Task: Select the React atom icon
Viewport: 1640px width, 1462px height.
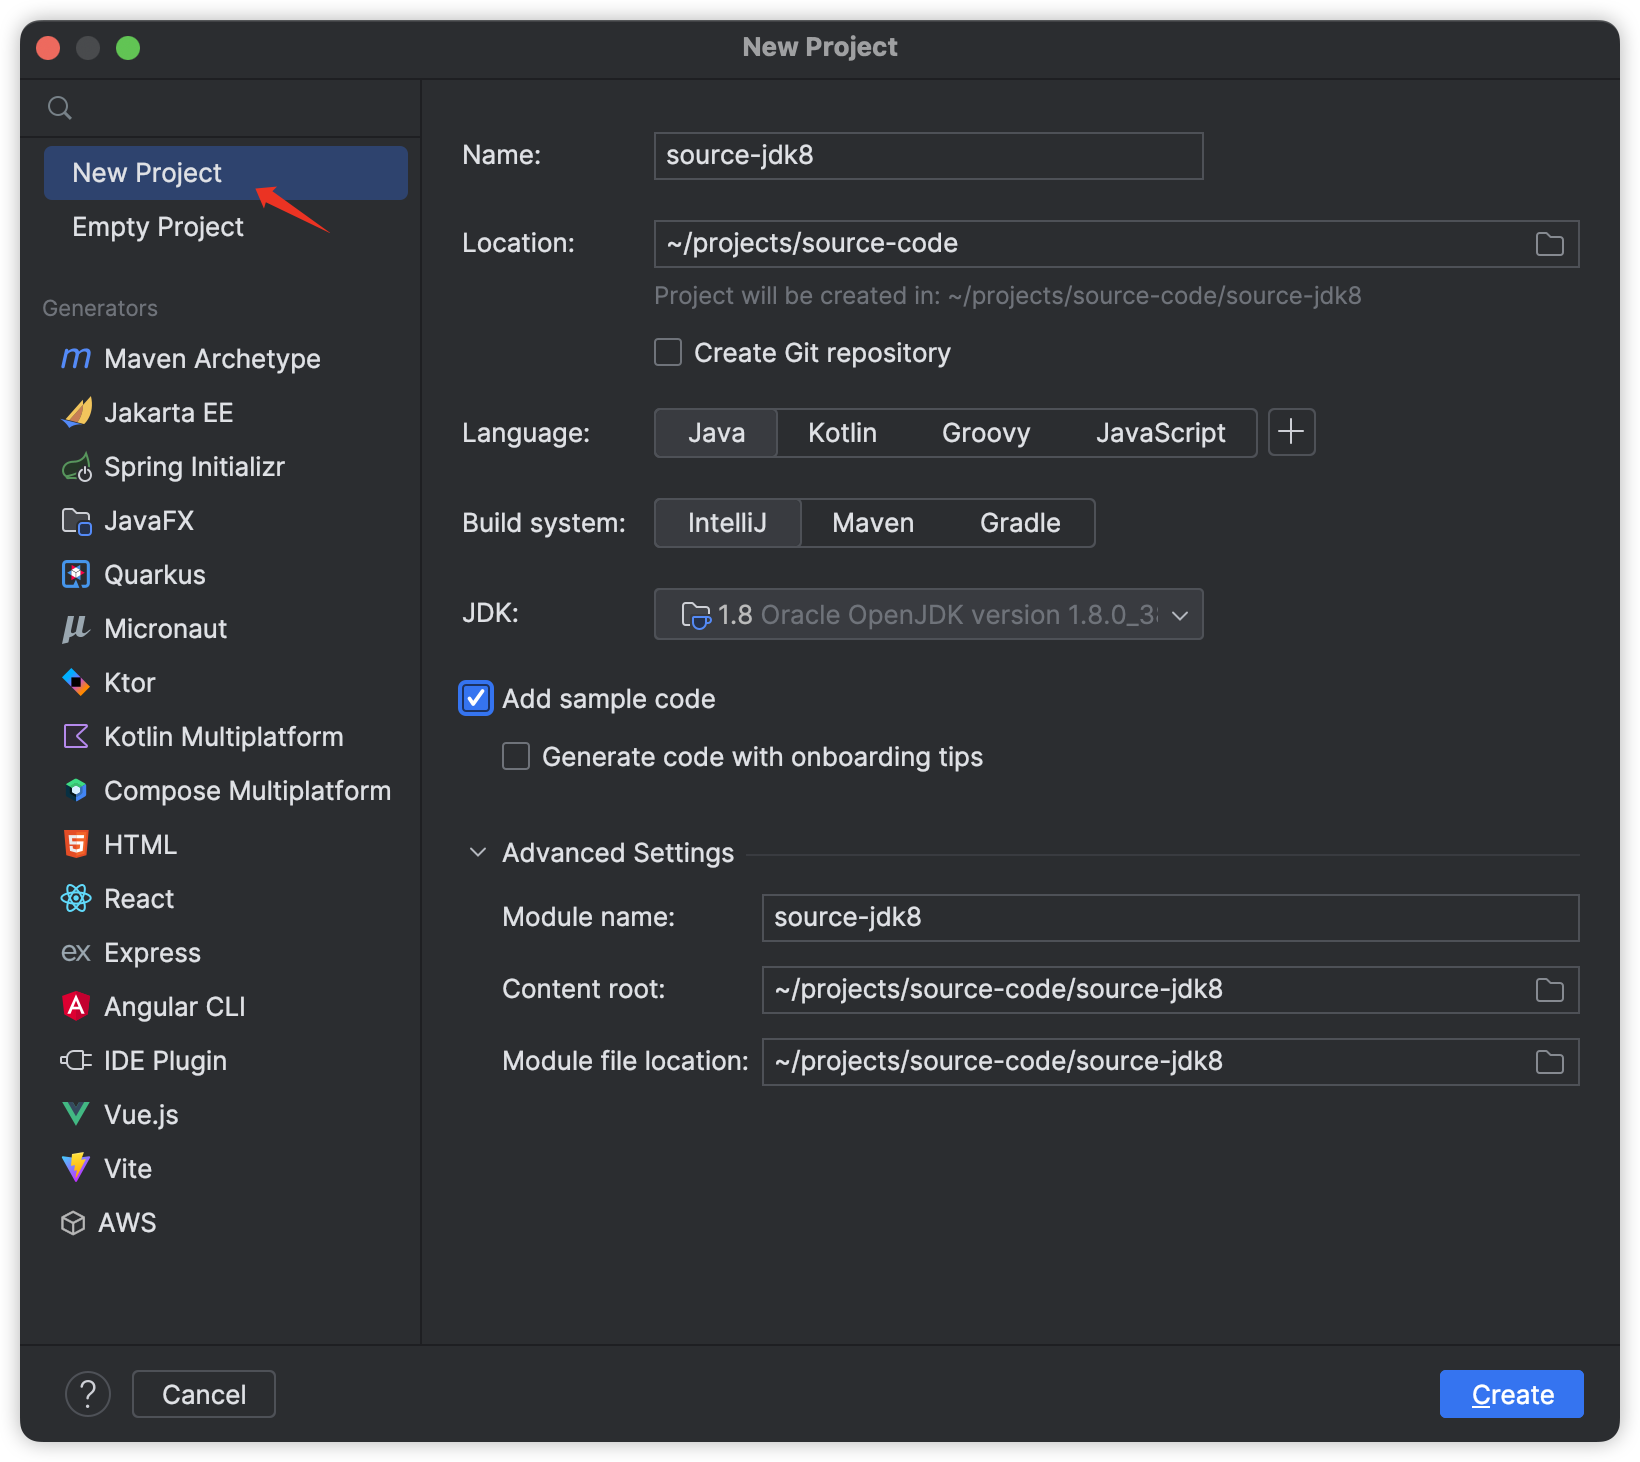Action: click(76, 898)
